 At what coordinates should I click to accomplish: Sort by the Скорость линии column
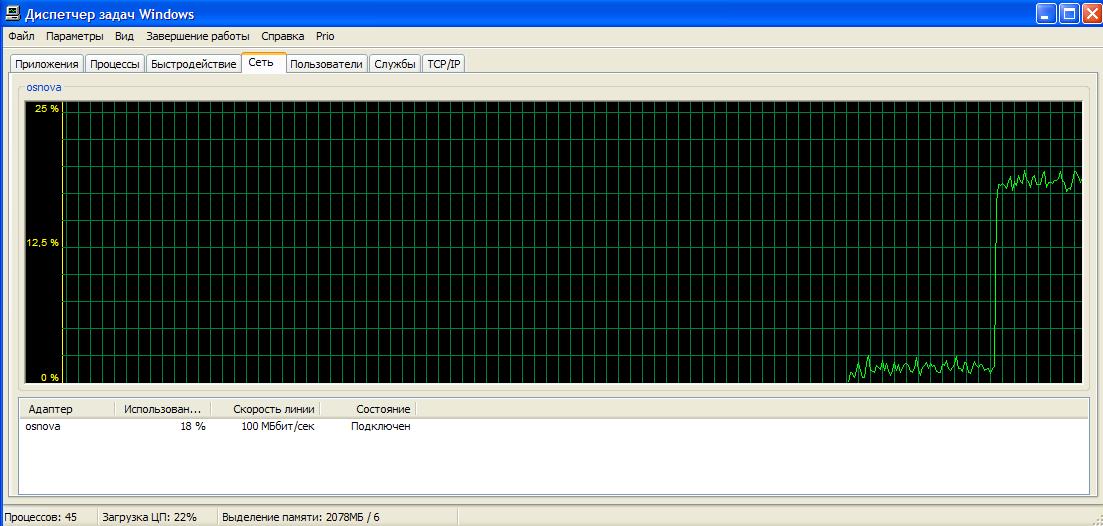pyautogui.click(x=273, y=409)
